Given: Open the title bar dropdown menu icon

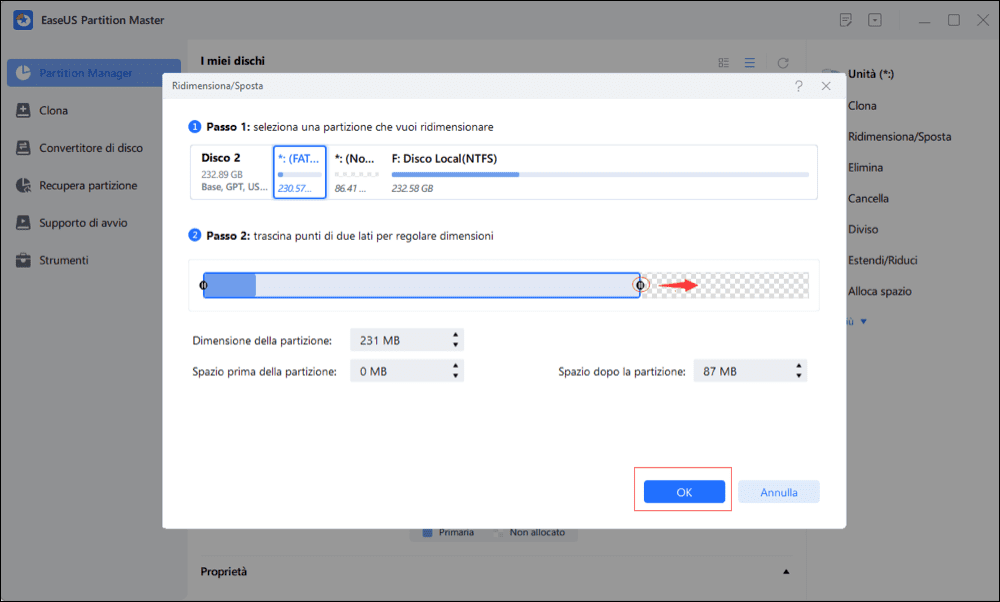Looking at the screenshot, I should (x=875, y=20).
